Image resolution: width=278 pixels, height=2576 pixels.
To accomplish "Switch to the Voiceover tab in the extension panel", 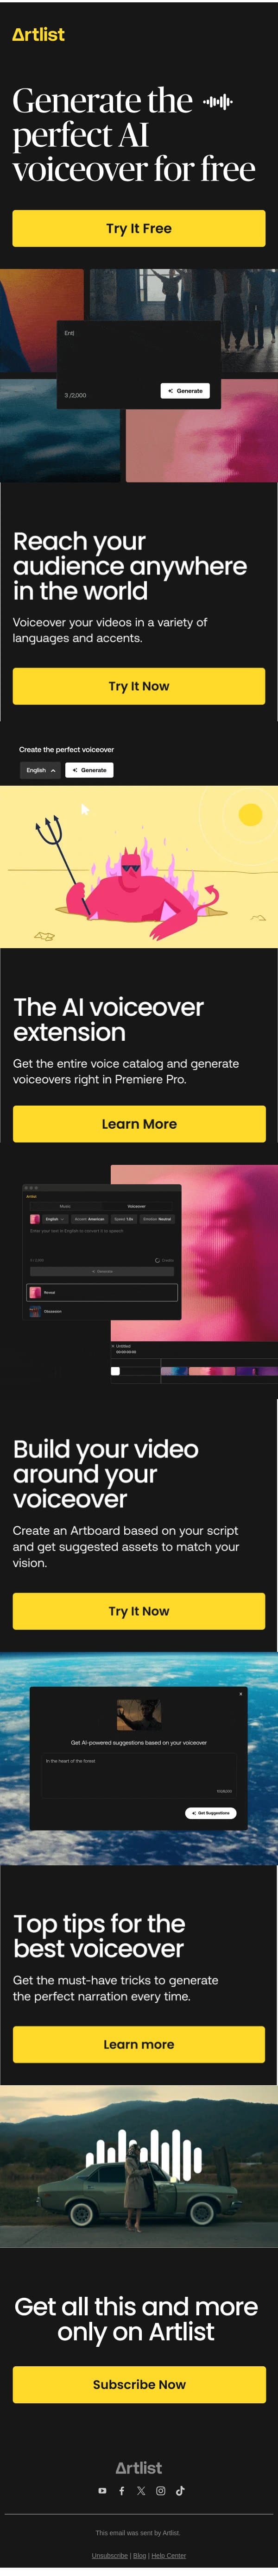I will [137, 1206].
